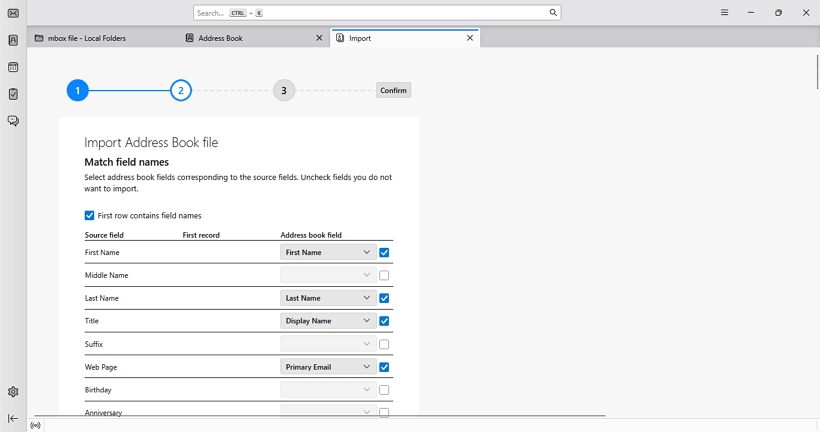The height and width of the screenshot is (432, 820).
Task: Jump to import step 3
Action: [284, 90]
